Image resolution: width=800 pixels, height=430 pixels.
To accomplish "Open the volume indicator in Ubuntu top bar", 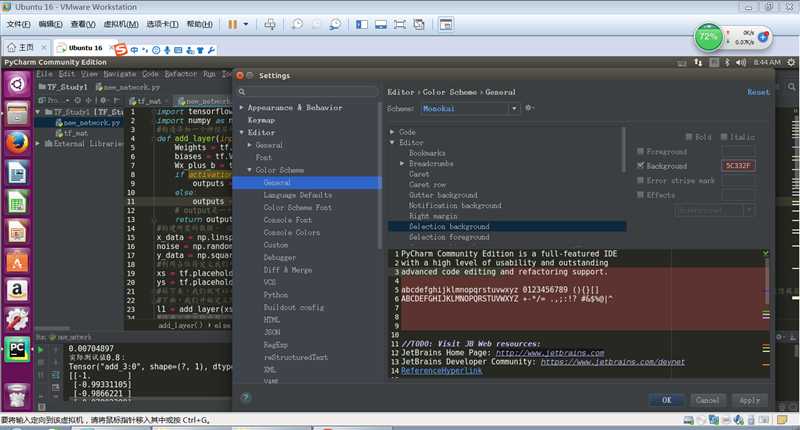I will tap(741, 62).
